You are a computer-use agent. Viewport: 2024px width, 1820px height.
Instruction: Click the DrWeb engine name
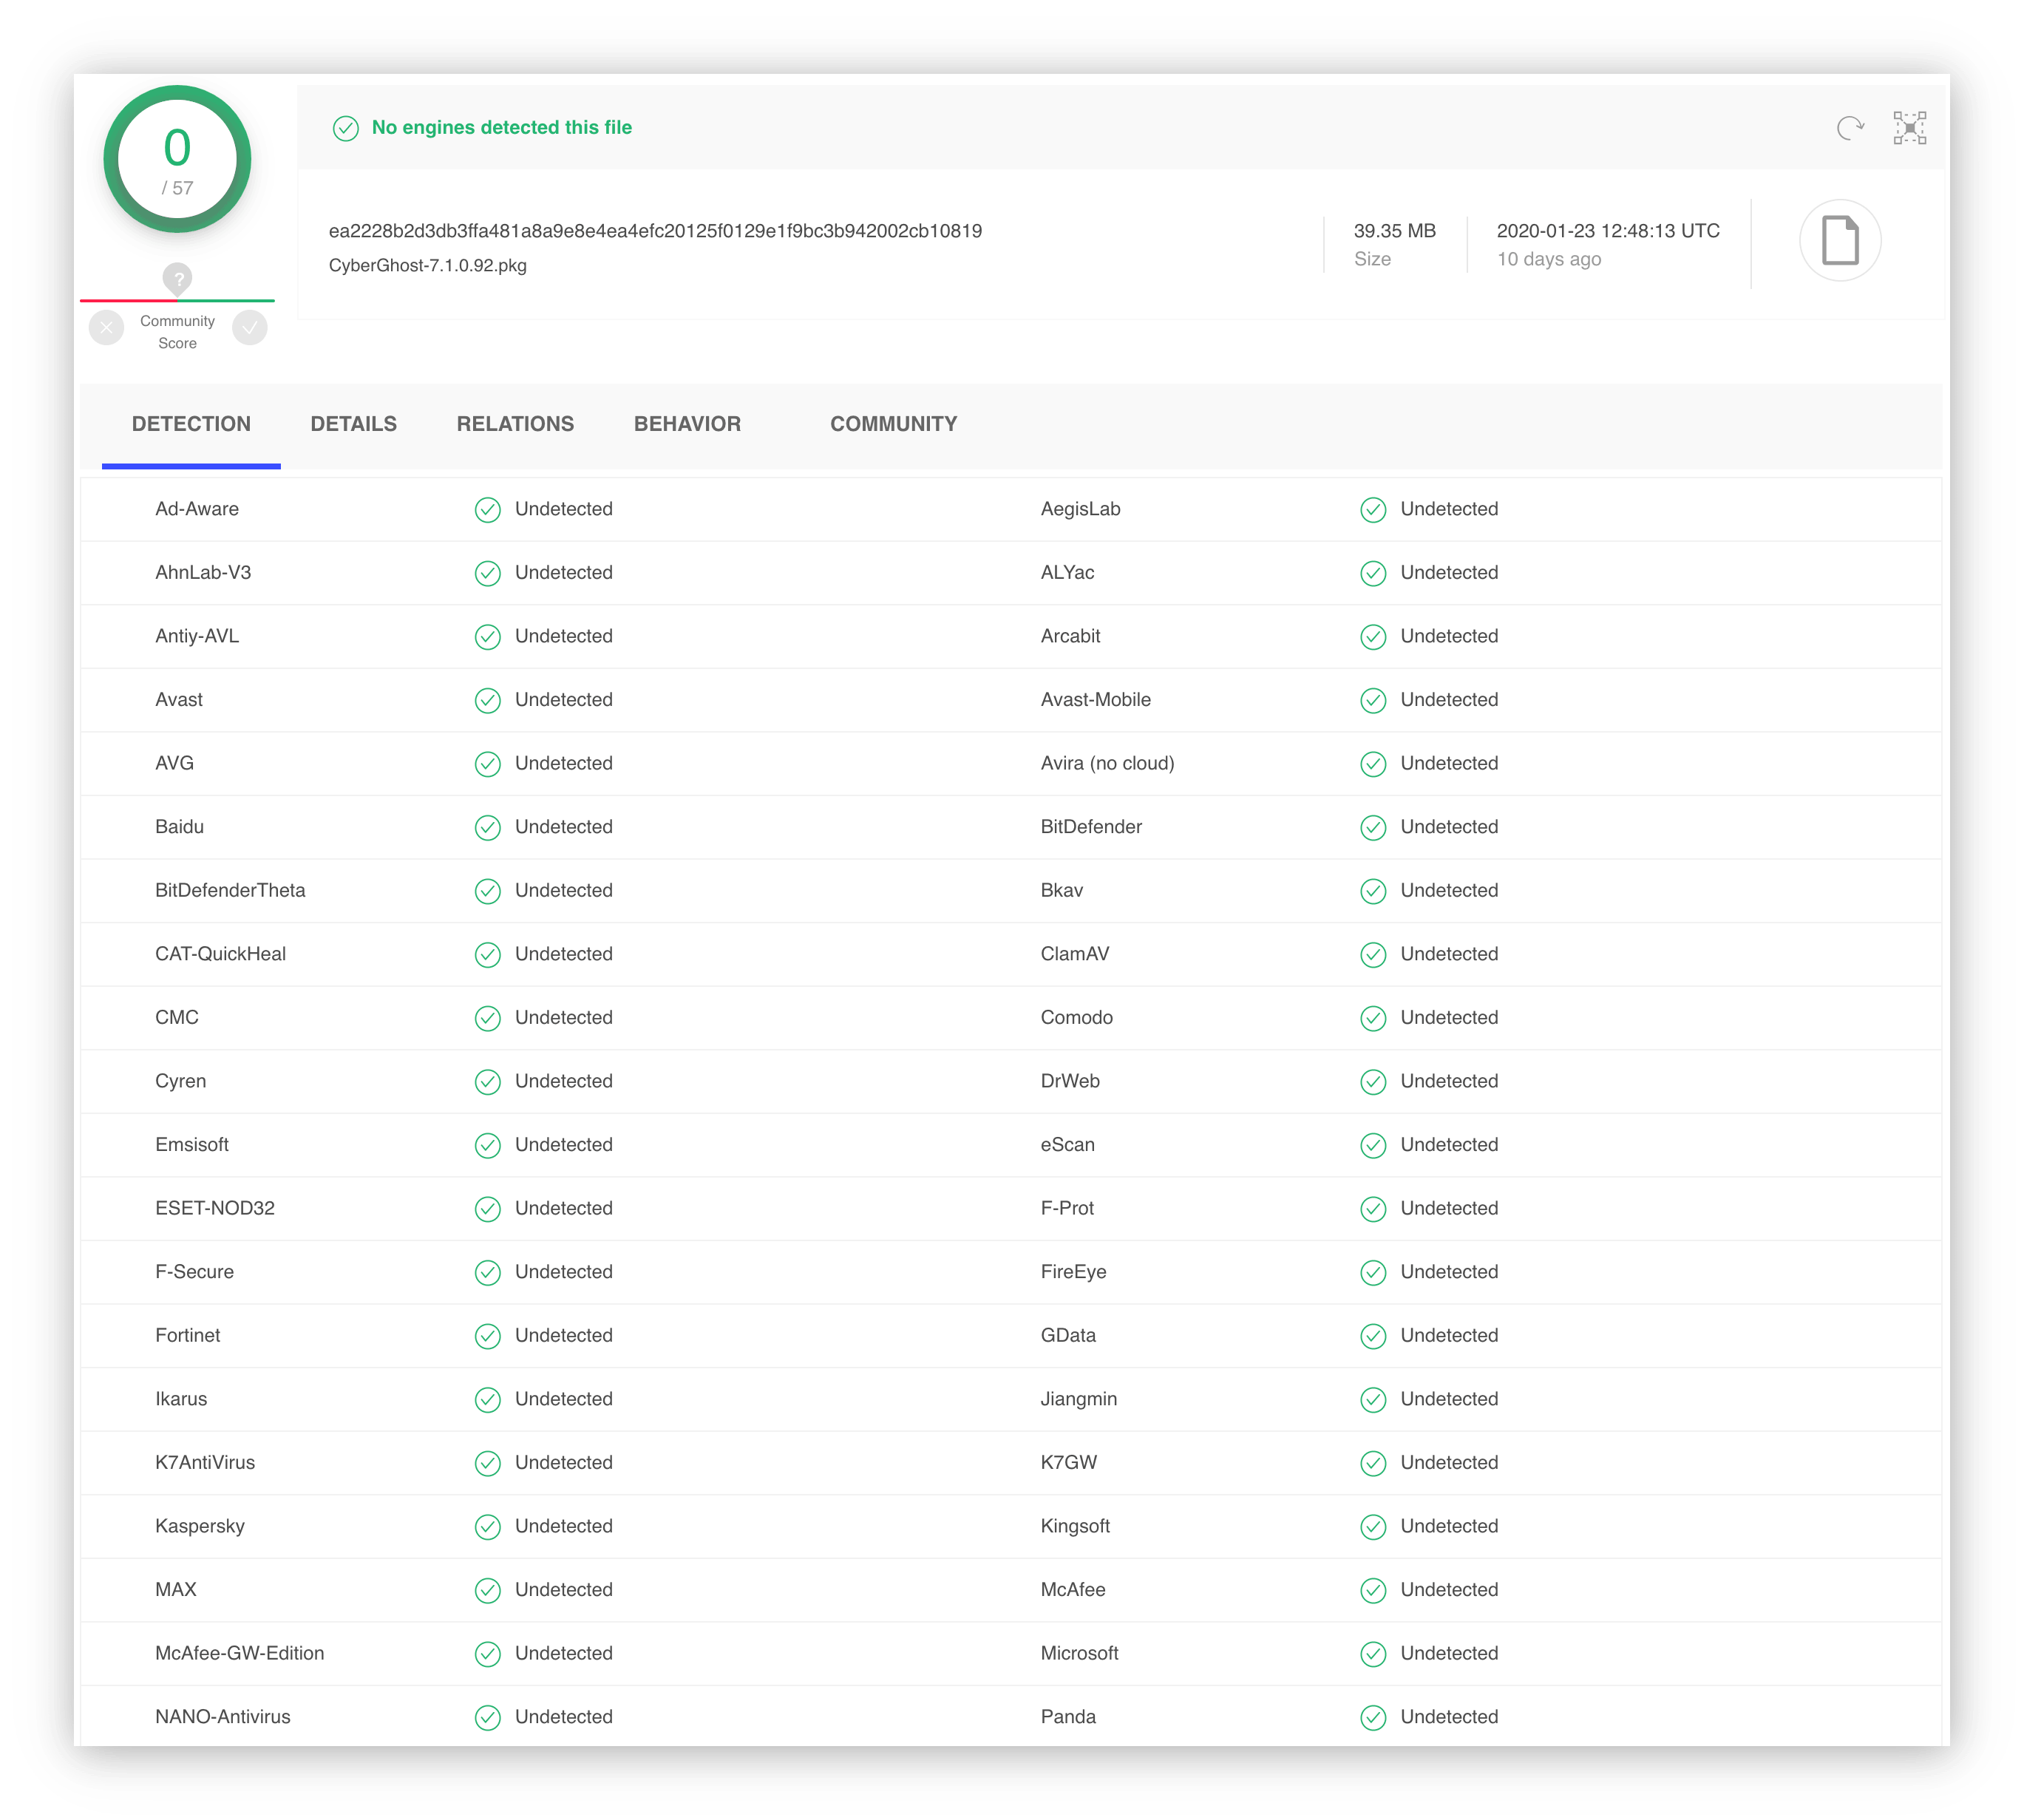pyautogui.click(x=1070, y=1082)
